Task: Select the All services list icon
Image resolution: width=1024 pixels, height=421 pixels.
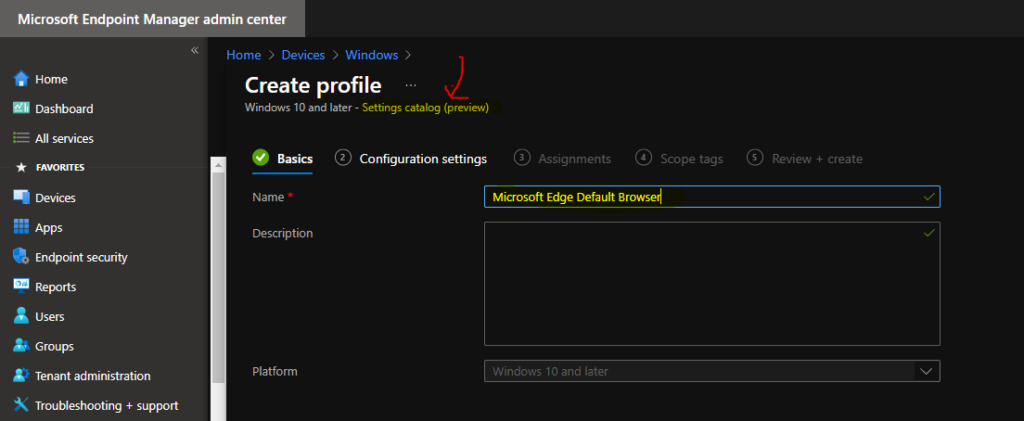Action: [x=22, y=138]
